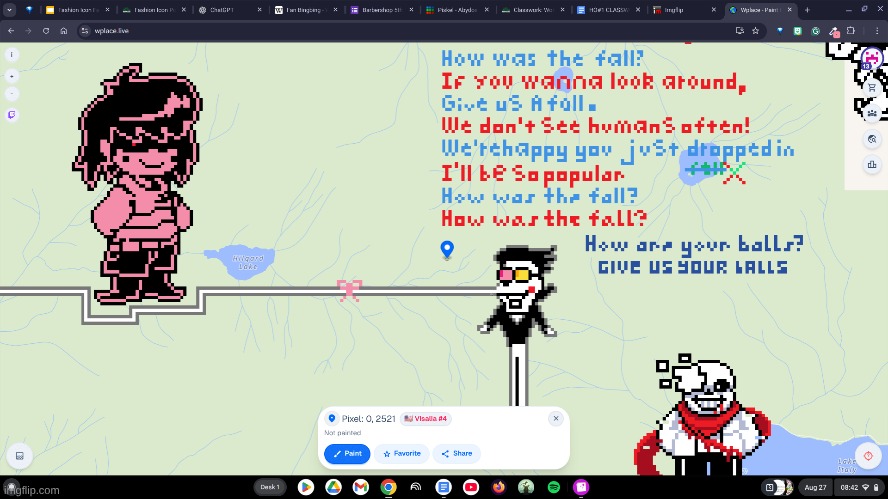Viewport: 888px width, 499px height.
Task: Open Google Play Store from the shelf
Action: [x=306, y=487]
